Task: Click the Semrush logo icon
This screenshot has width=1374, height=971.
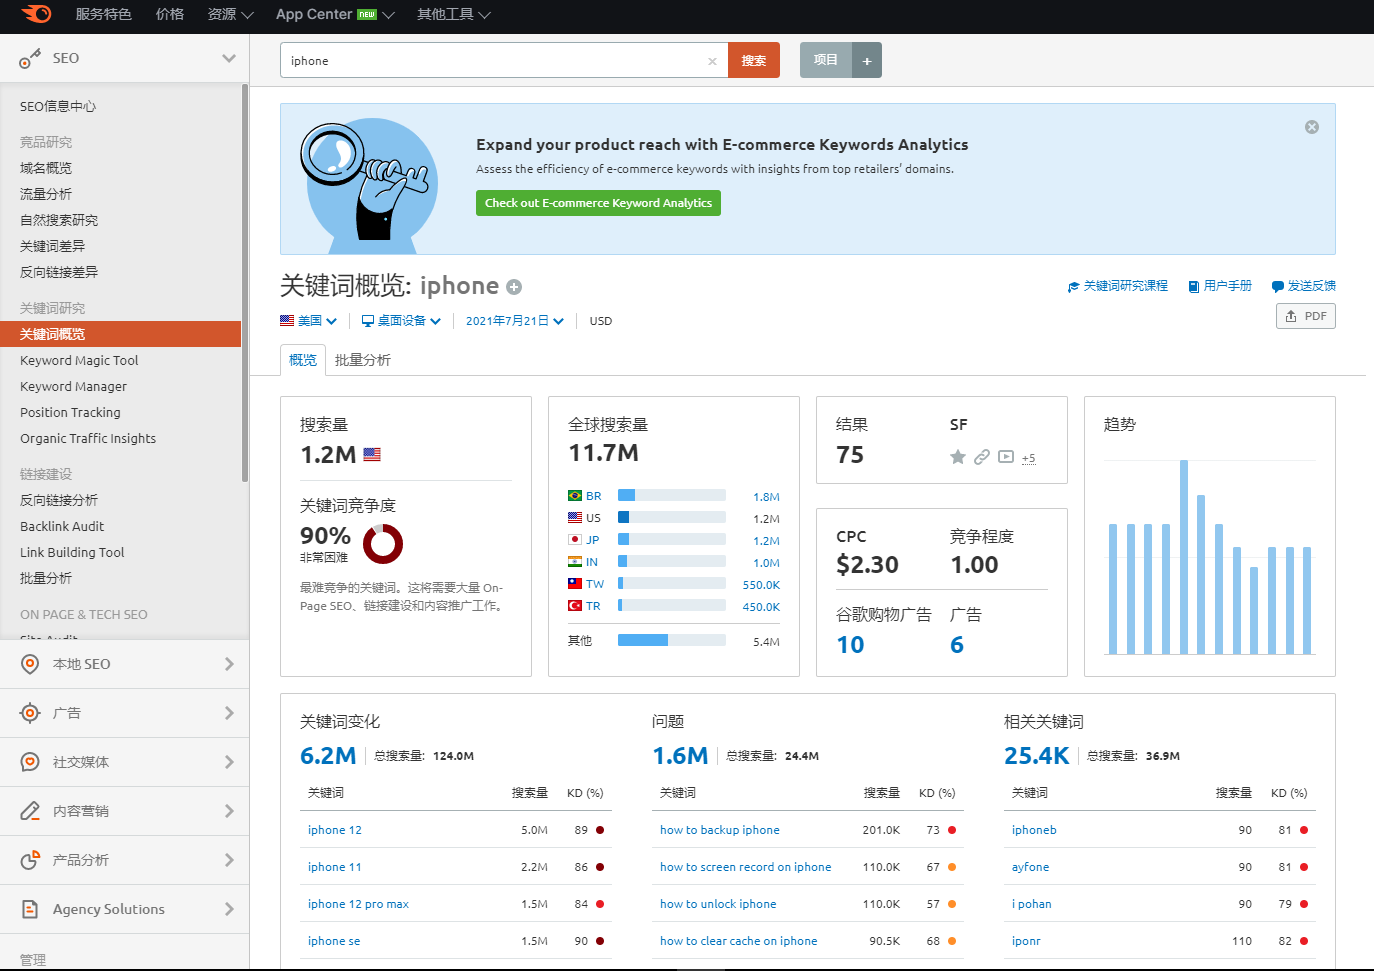Action: 37,14
